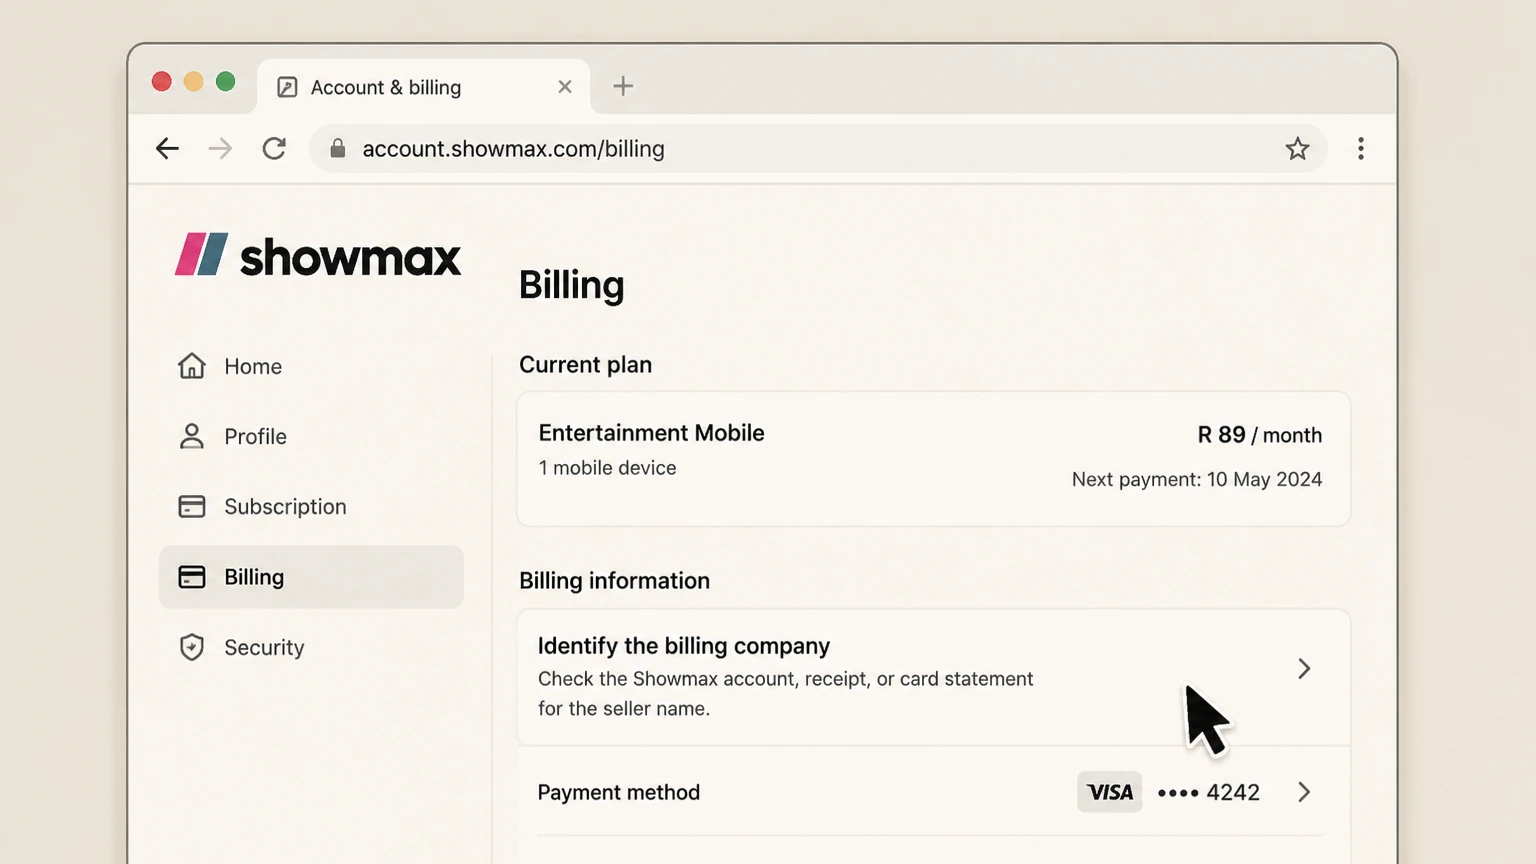The image size is (1536, 864).
Task: Click the macOS green maximize button
Action: point(226,81)
